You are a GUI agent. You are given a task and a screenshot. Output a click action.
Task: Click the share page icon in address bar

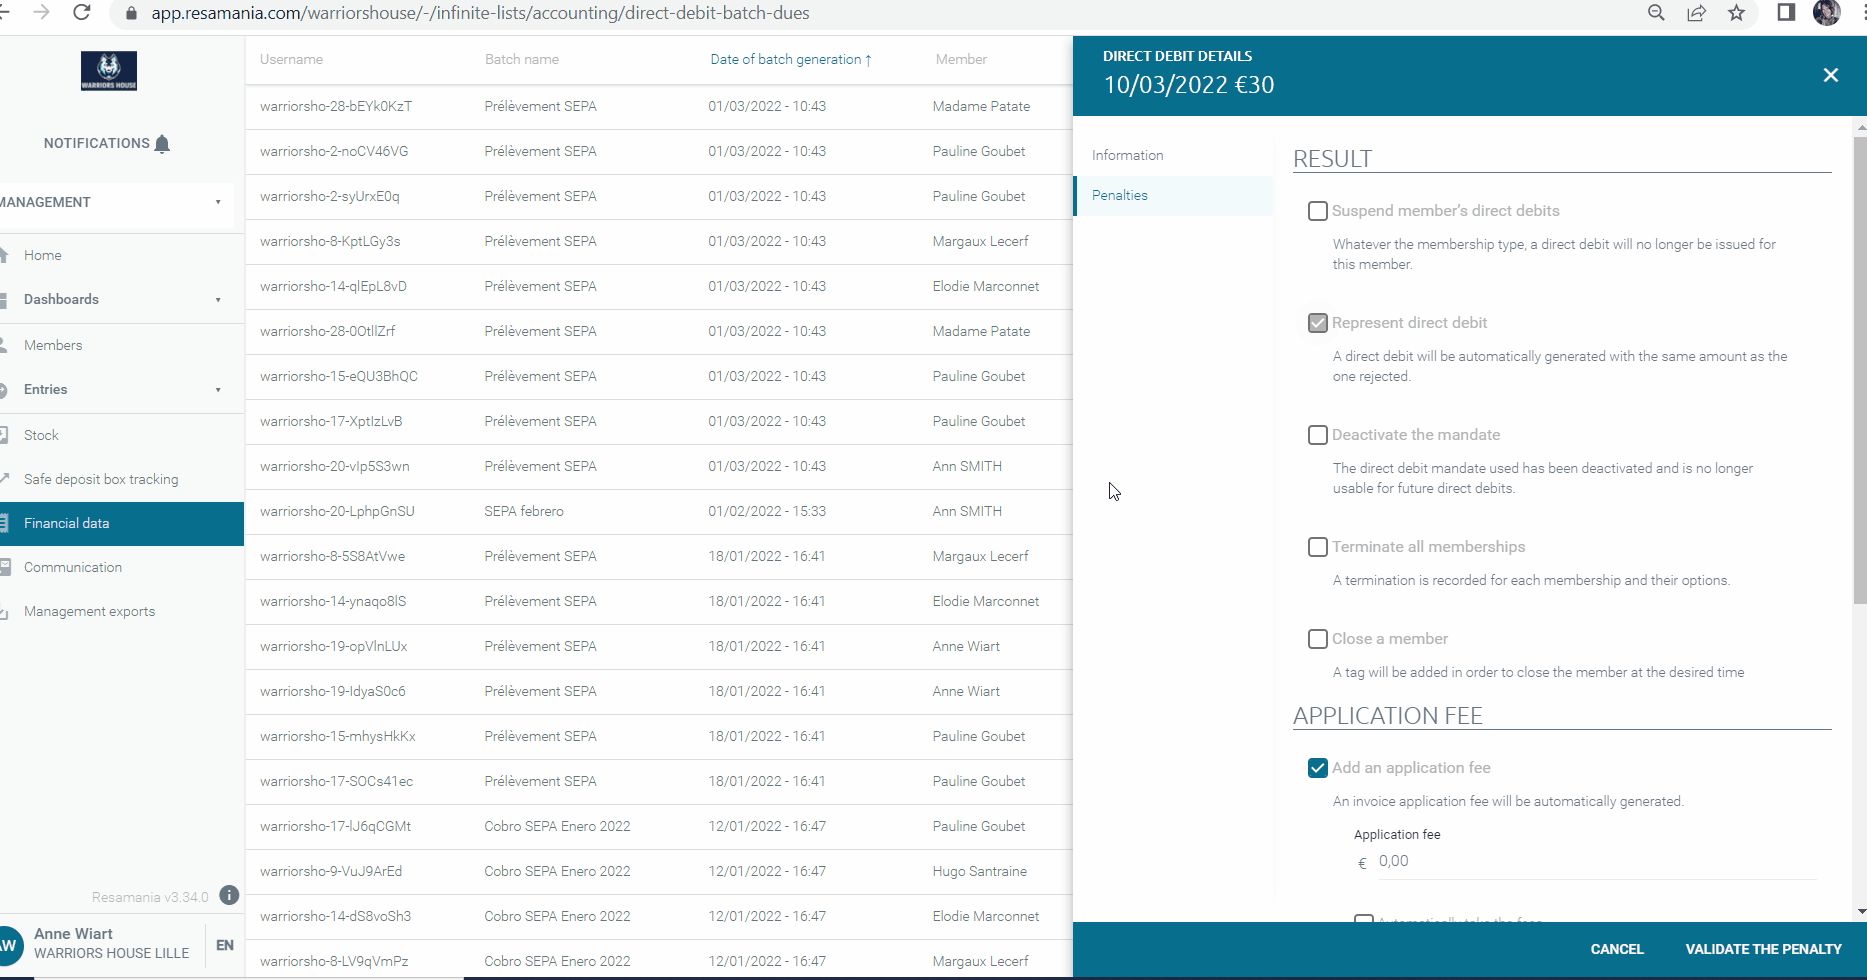1697,13
